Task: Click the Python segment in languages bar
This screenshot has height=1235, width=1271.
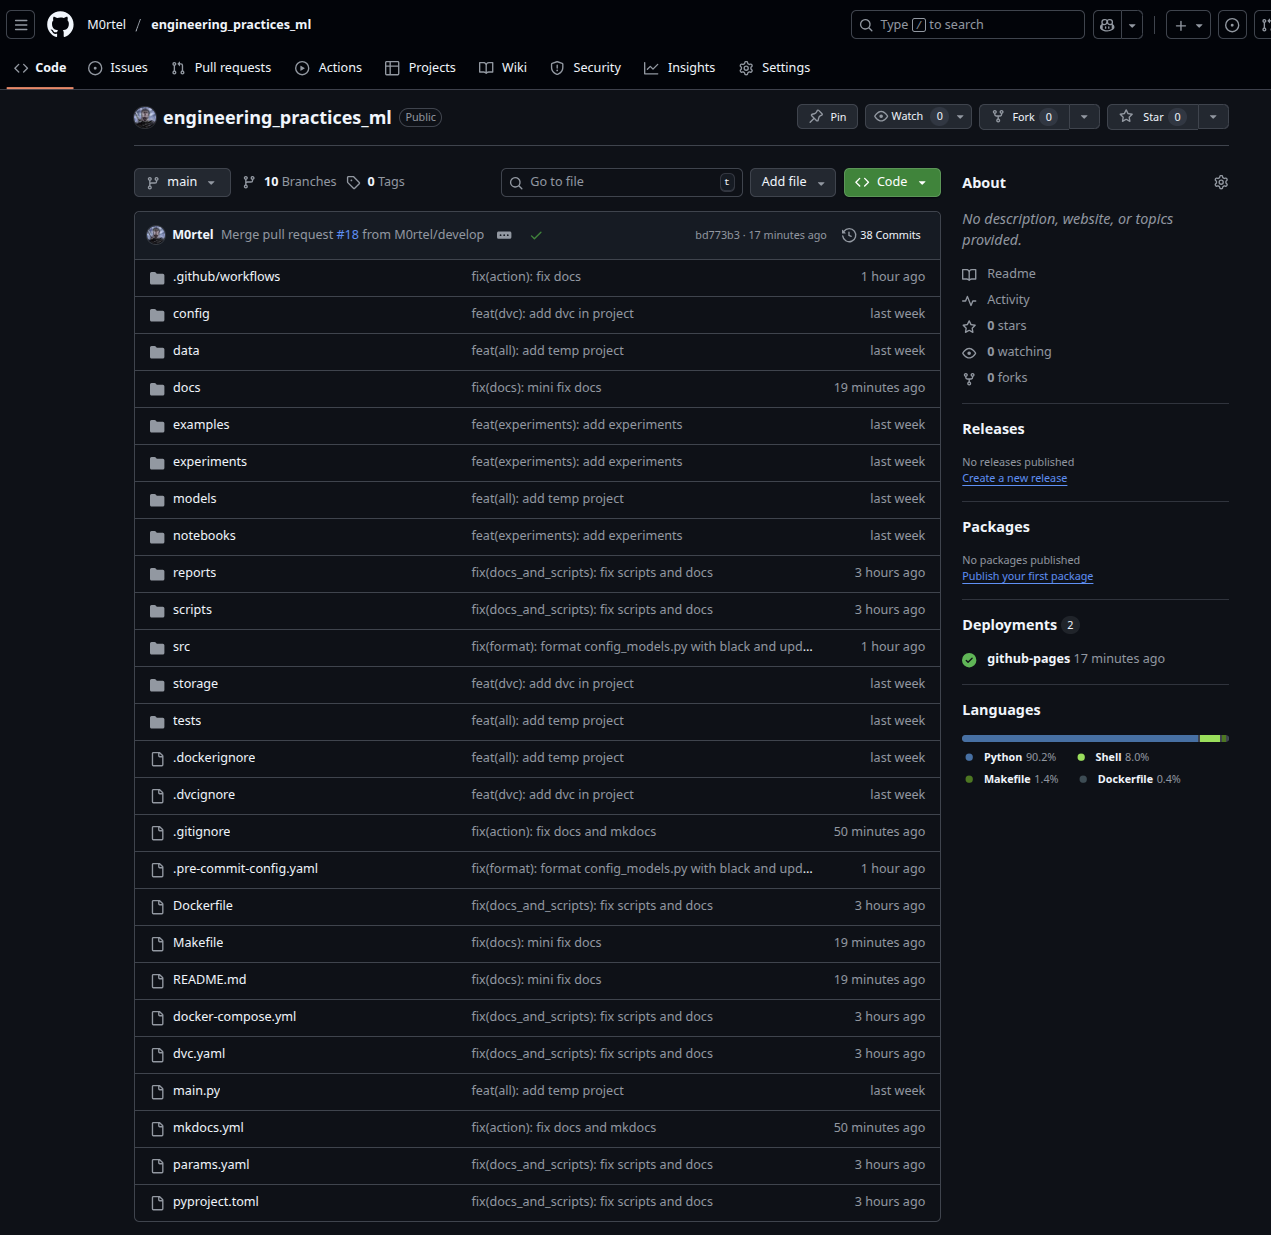Action: pos(1080,738)
